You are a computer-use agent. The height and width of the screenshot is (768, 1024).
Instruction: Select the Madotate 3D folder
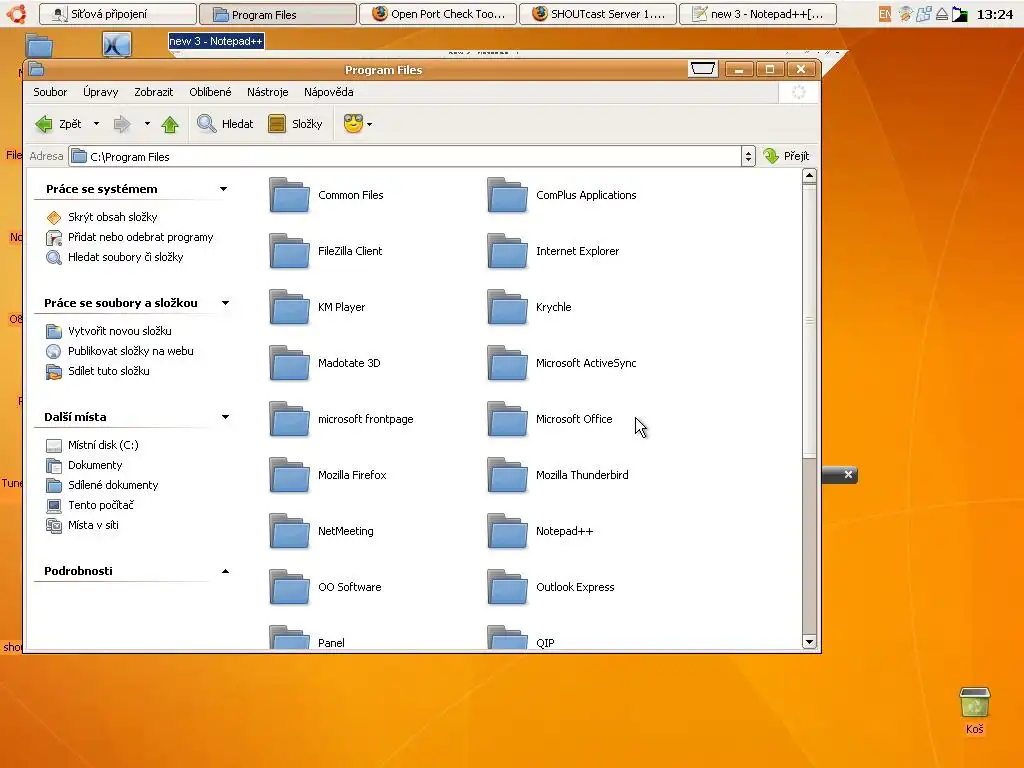(325, 363)
